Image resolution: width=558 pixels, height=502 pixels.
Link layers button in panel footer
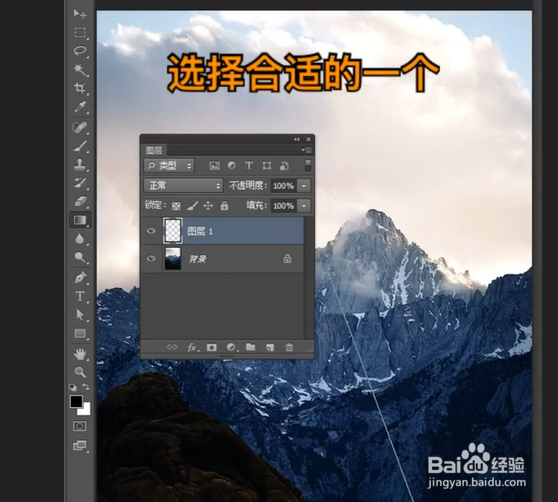[172, 347]
